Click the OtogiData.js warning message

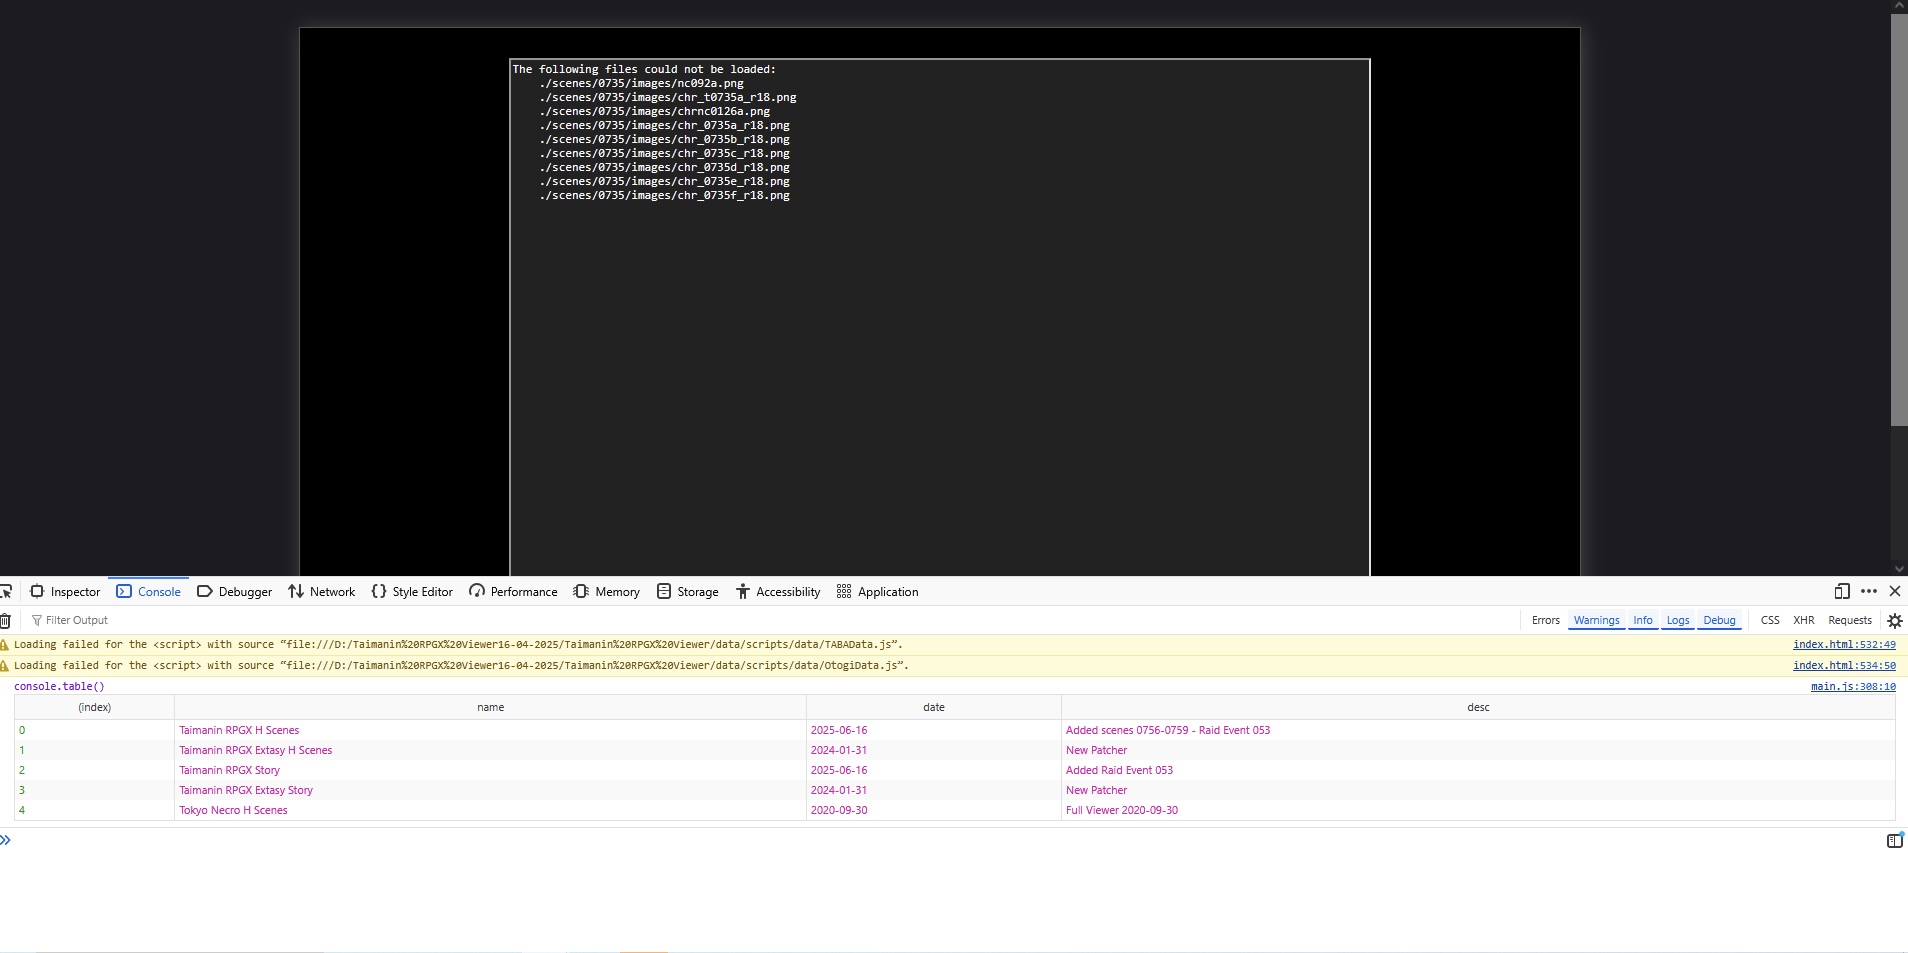click(x=461, y=666)
